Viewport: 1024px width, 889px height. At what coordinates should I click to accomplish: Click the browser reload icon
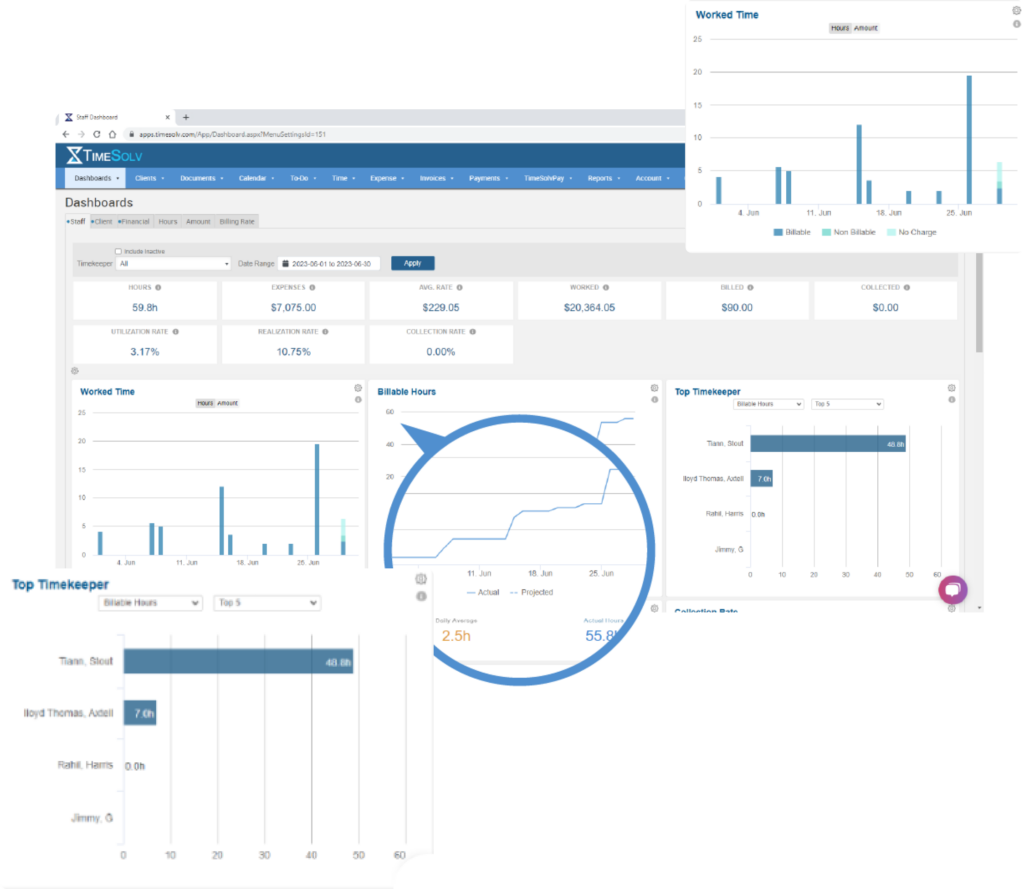97,135
